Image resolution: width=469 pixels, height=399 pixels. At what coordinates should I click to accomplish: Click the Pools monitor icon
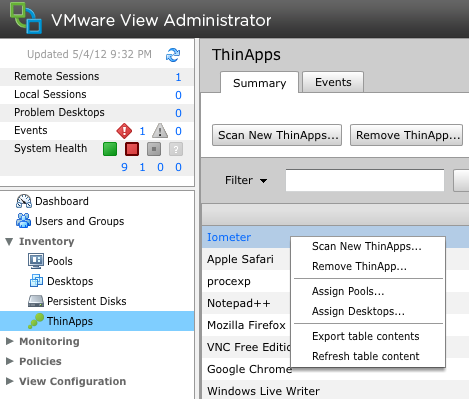click(x=36, y=261)
